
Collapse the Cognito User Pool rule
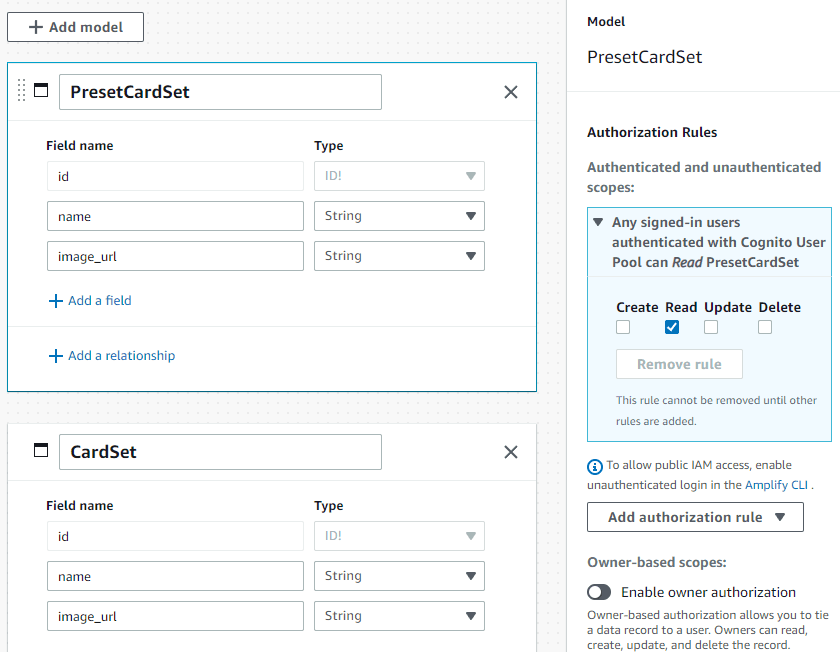point(598,223)
